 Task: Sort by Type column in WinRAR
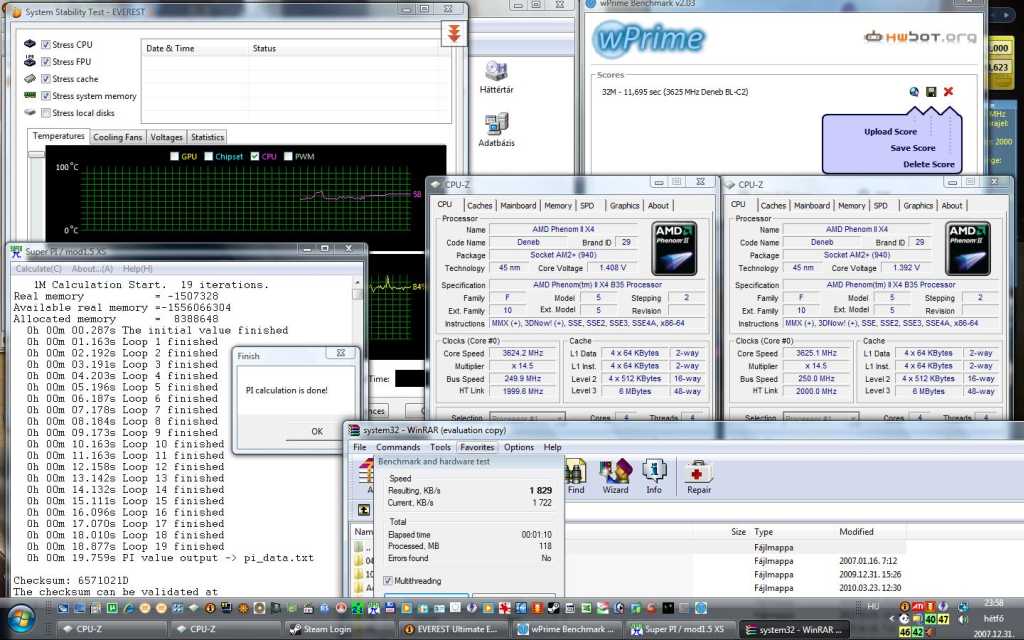coord(793,532)
